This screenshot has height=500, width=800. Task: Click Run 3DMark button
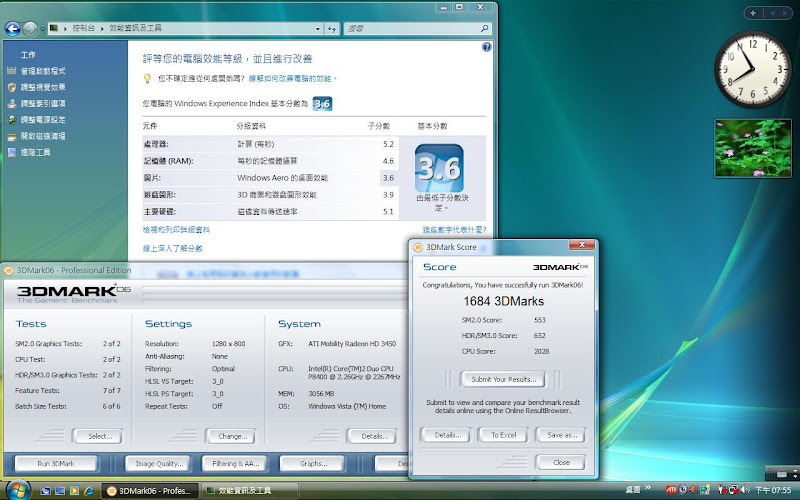[x=56, y=464]
